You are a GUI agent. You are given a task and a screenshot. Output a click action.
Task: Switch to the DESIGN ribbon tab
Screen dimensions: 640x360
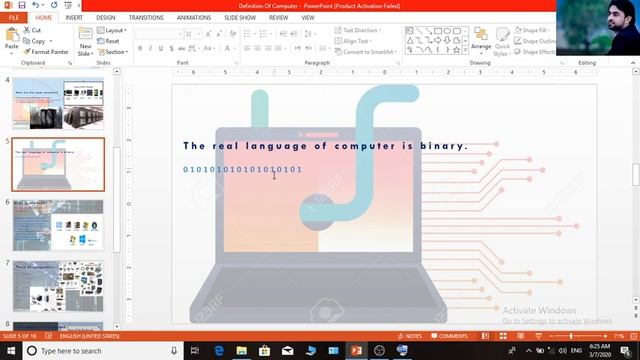coord(106,18)
